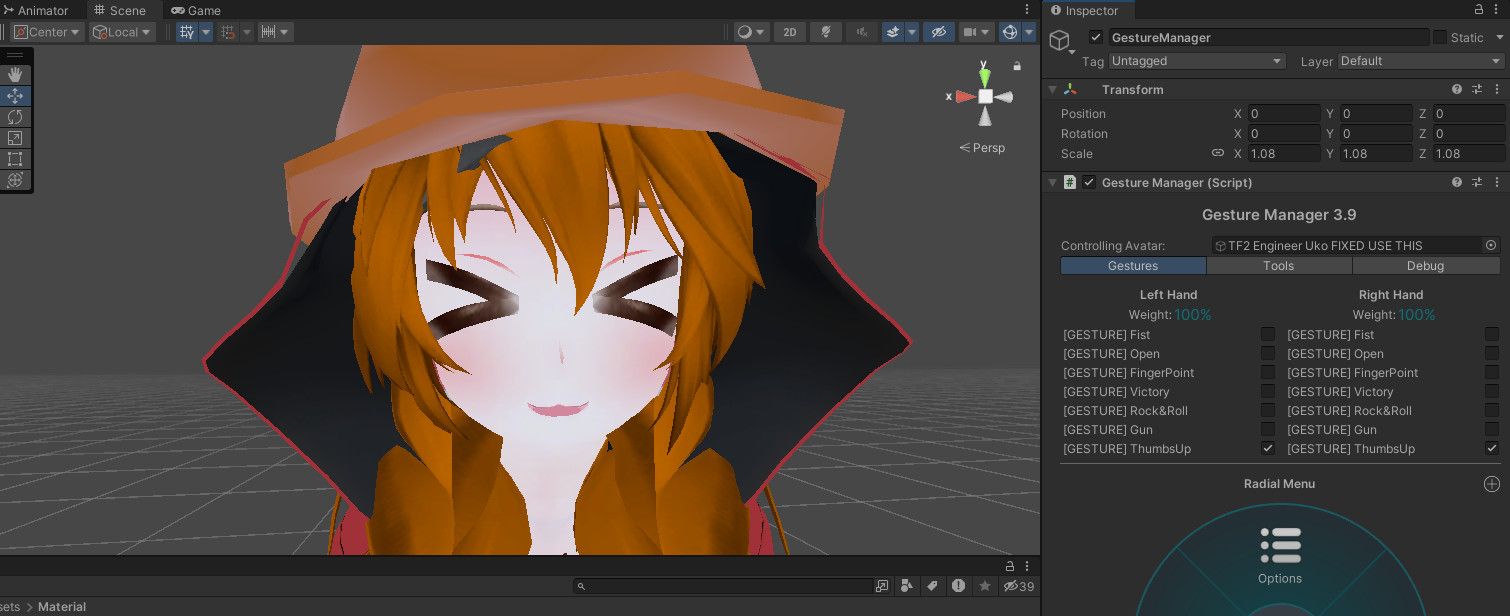
Task: Collapse the Transform component
Action: click(1052, 89)
